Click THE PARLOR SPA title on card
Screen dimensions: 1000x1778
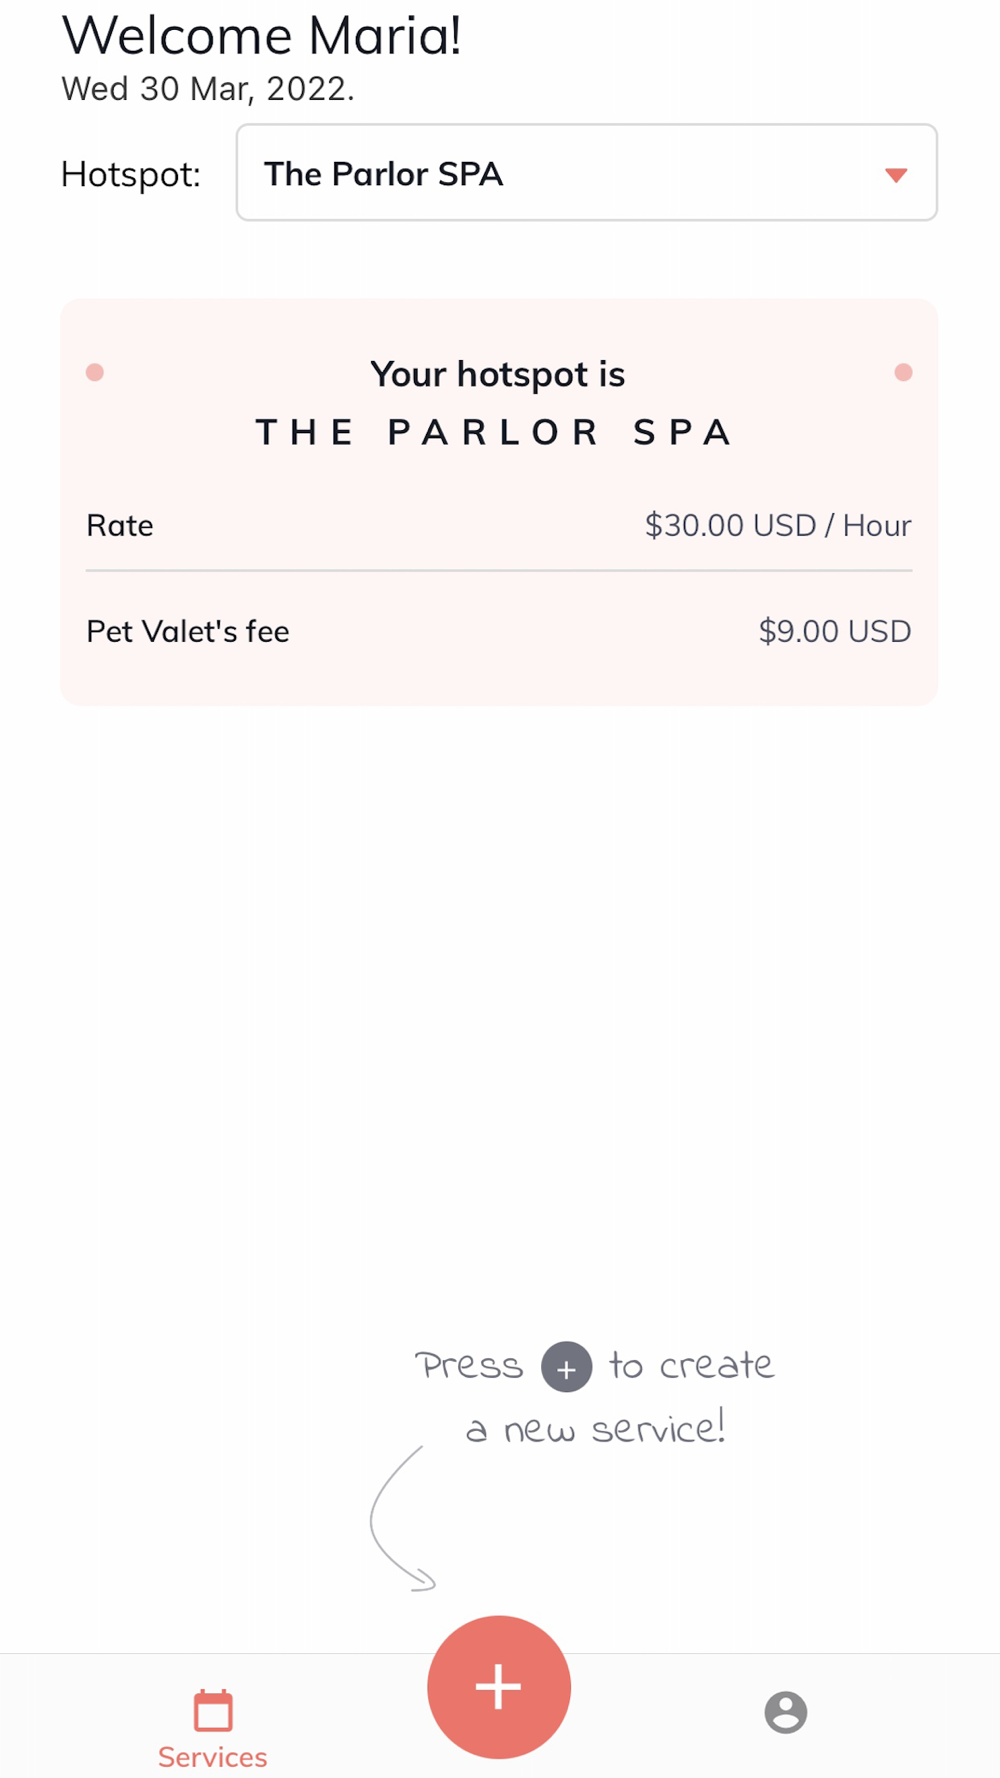point(495,432)
